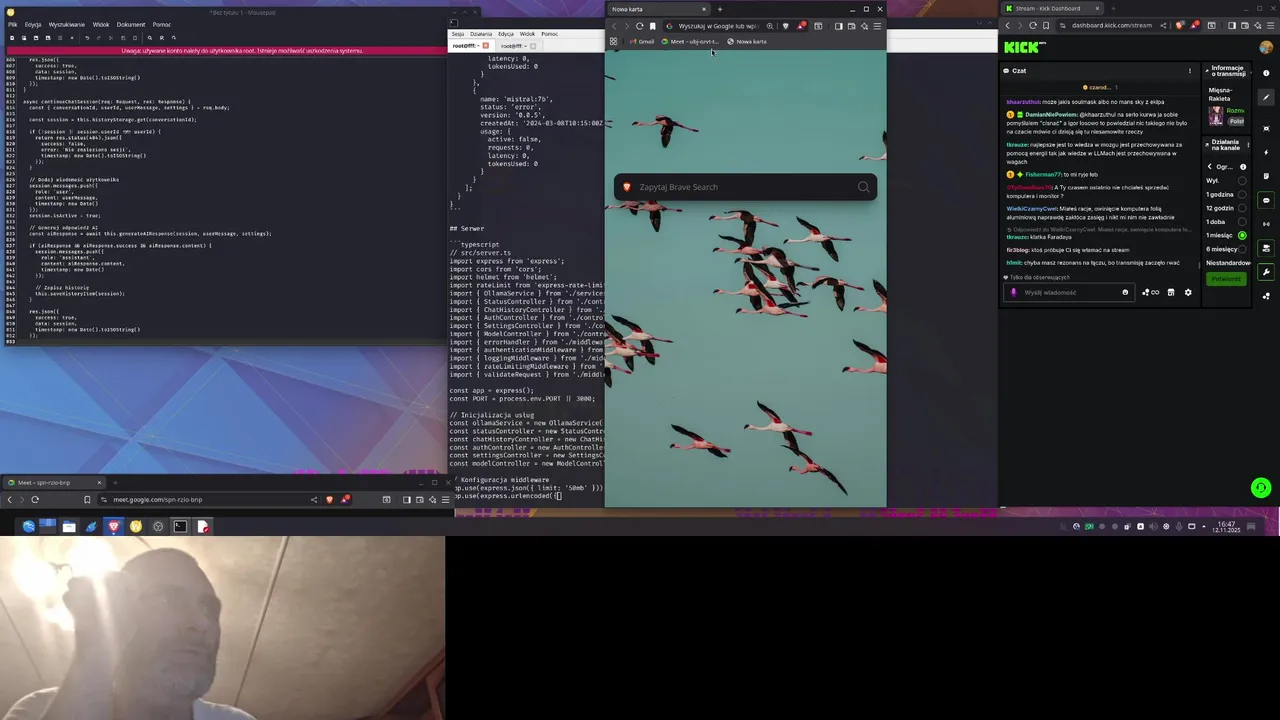Click the green Potwierdź button
This screenshot has width=1280, height=720.
click(x=1226, y=279)
